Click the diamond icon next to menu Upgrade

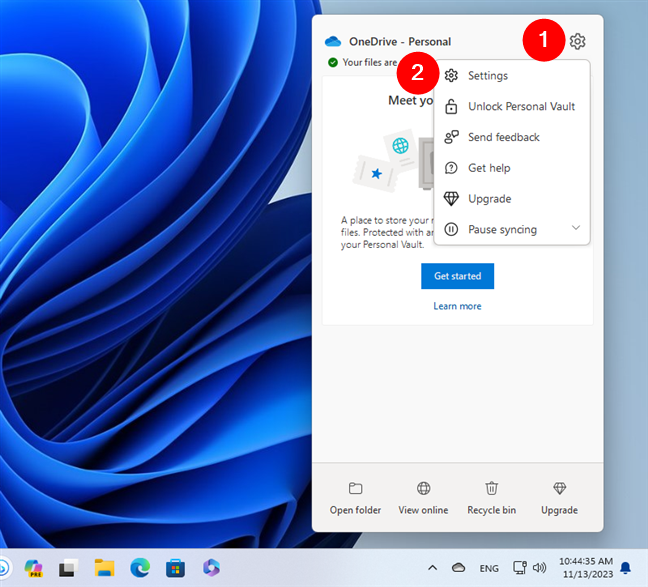[451, 199]
